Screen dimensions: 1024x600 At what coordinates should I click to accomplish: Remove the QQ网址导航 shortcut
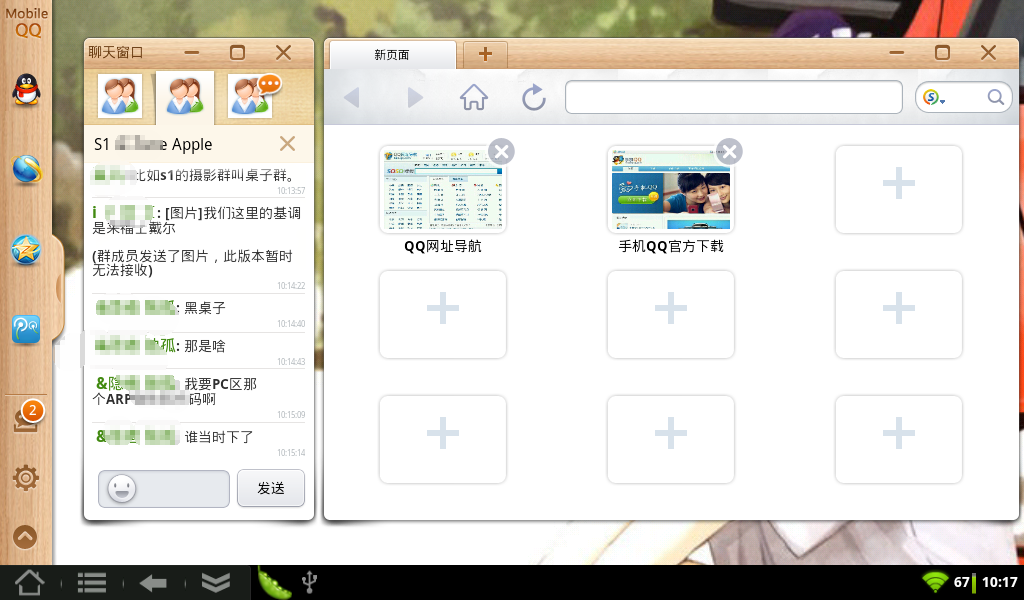(x=502, y=152)
